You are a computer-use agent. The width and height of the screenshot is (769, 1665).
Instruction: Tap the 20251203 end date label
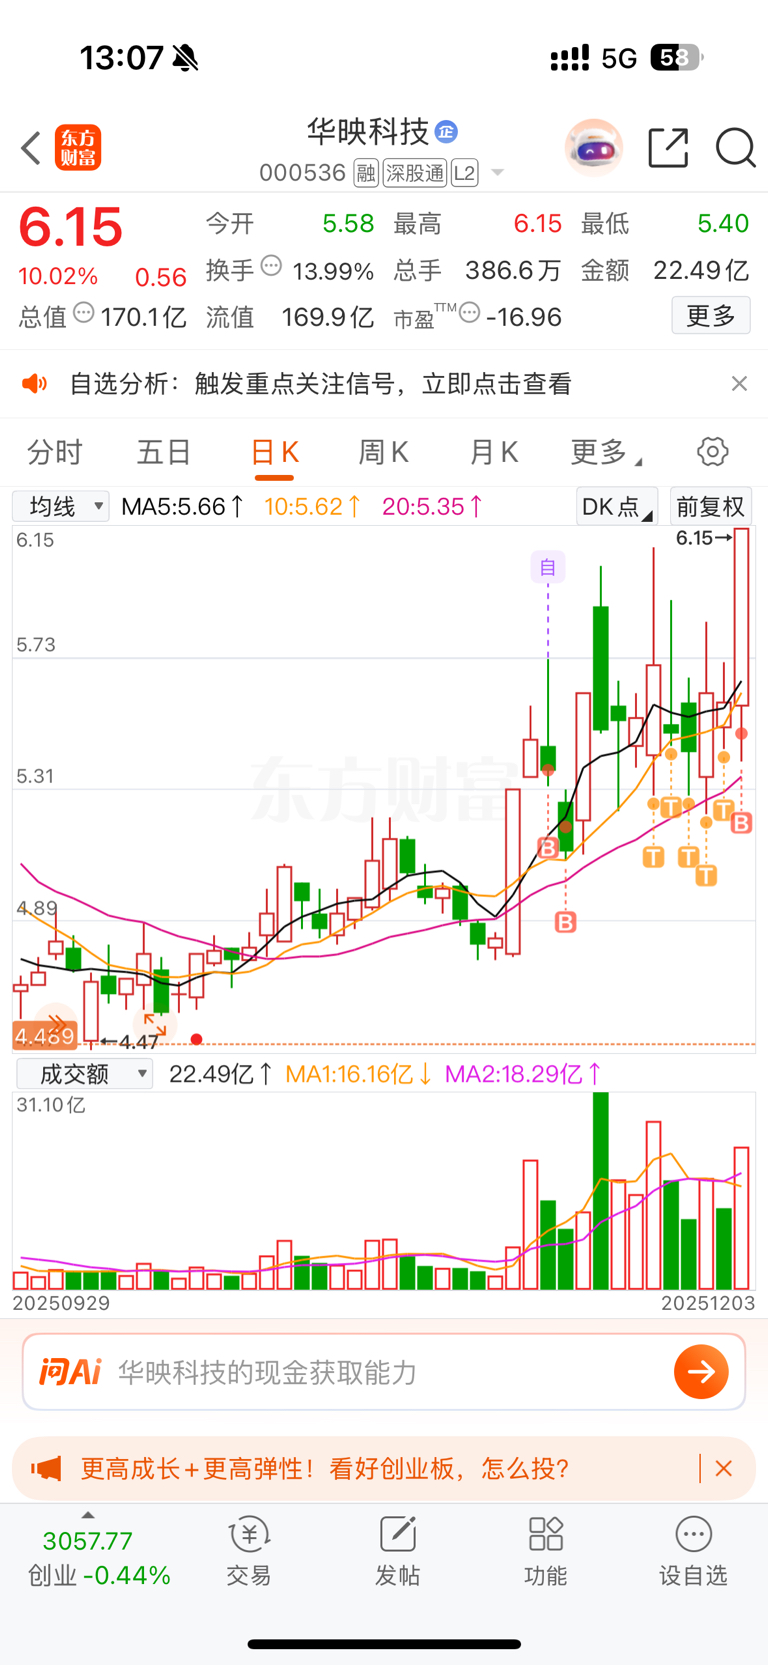pyautogui.click(x=708, y=1303)
